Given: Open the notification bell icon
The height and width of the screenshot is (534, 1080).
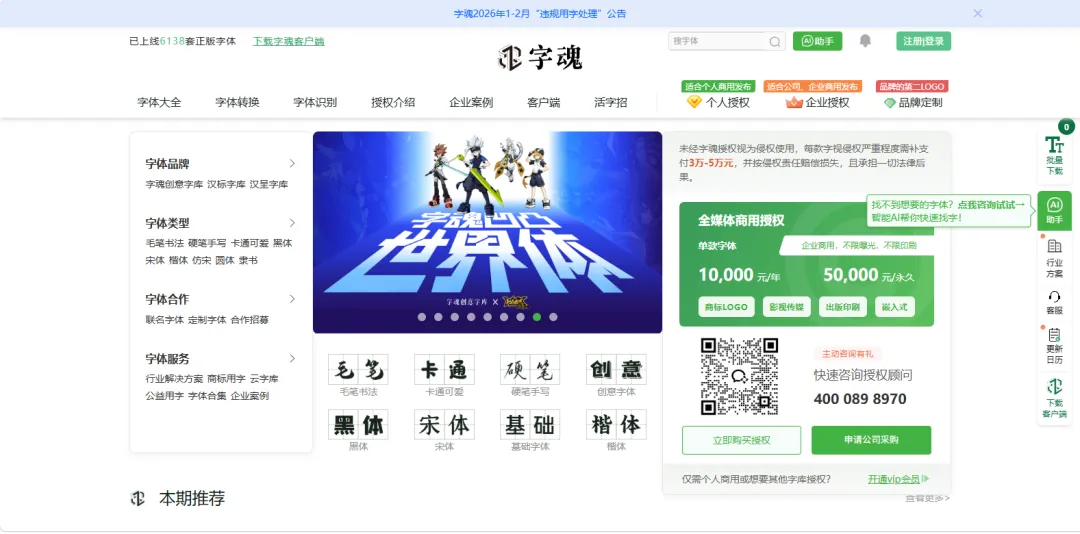Looking at the screenshot, I should 865,41.
